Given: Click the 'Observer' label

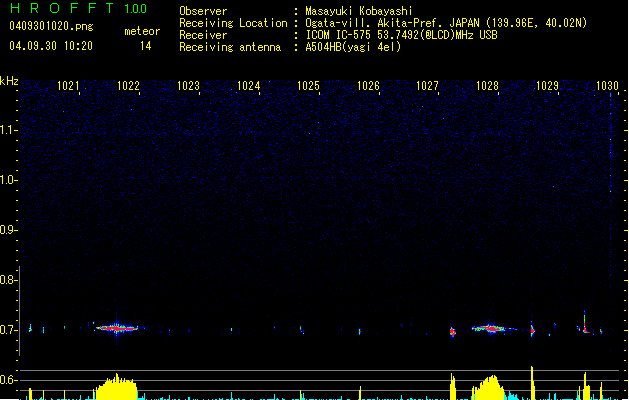Looking at the screenshot, I should [203, 11].
